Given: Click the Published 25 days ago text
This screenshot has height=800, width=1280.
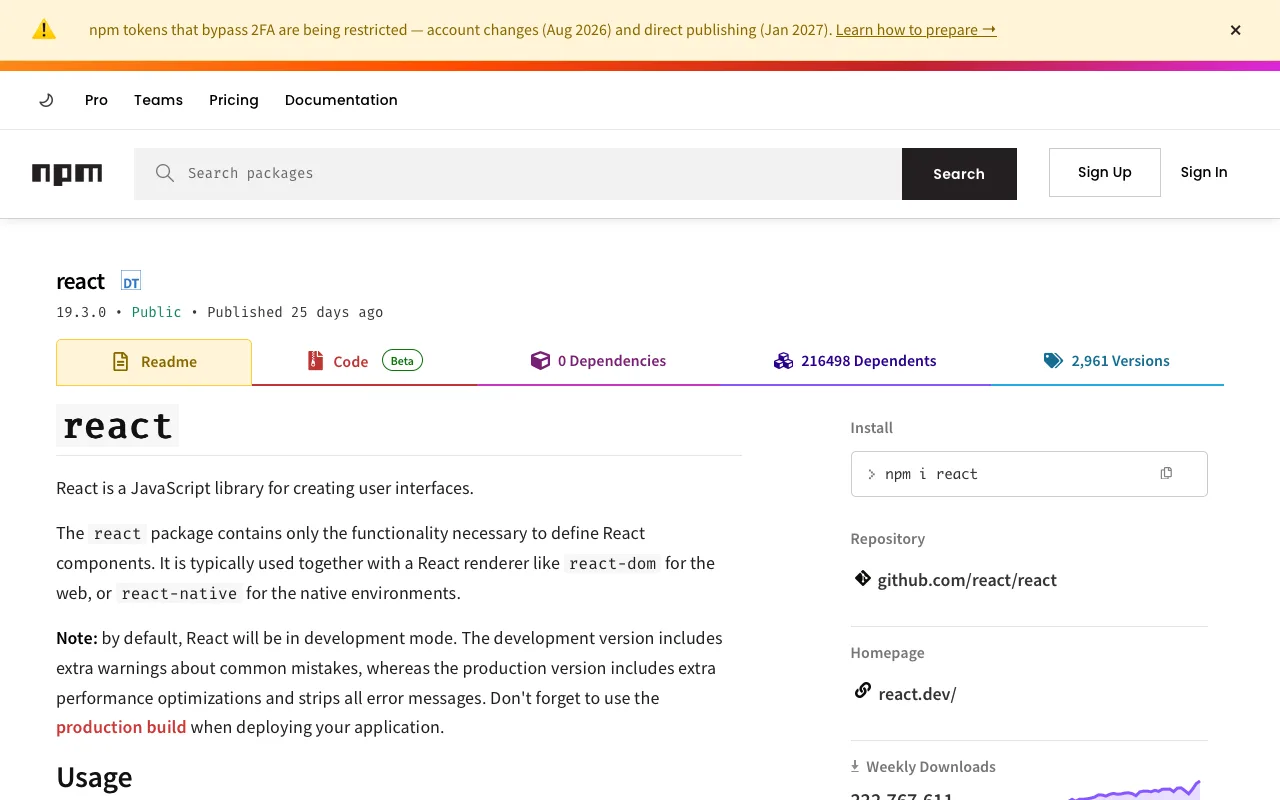Looking at the screenshot, I should [295, 312].
